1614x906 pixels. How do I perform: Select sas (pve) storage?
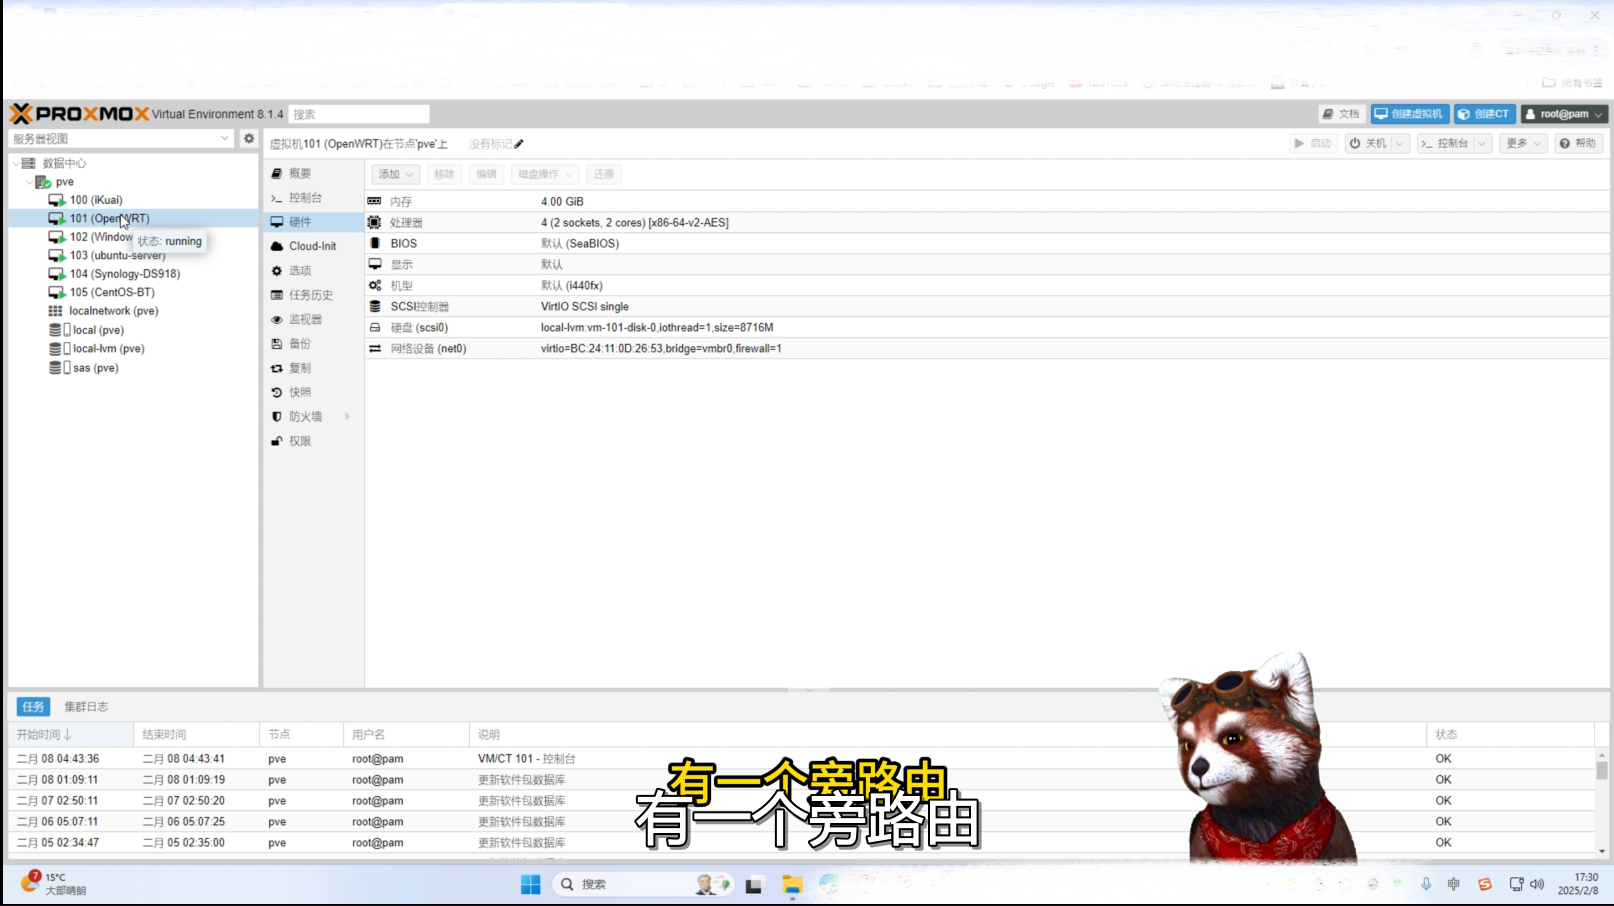(x=95, y=368)
